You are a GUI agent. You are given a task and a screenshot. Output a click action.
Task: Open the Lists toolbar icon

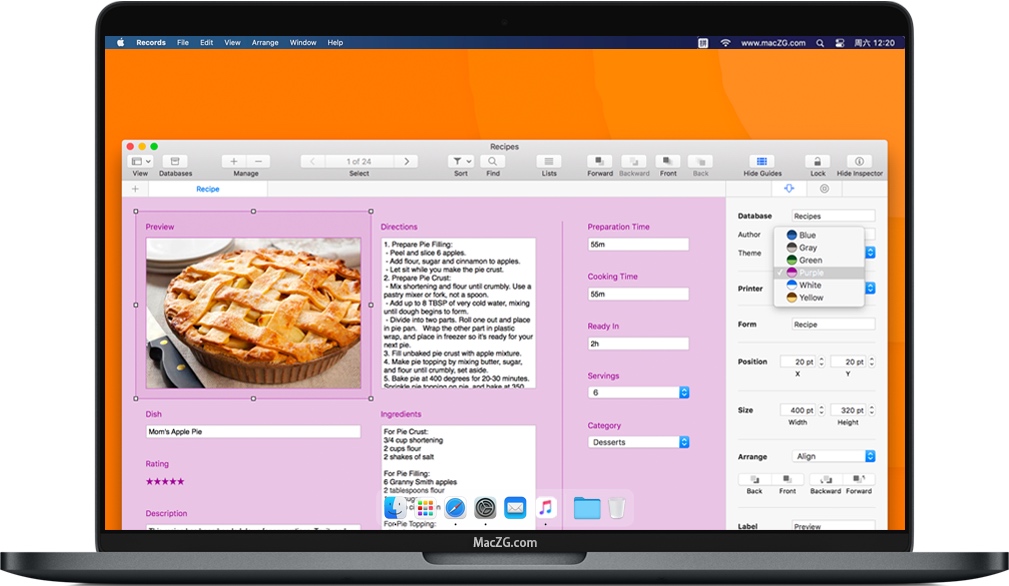[549, 161]
